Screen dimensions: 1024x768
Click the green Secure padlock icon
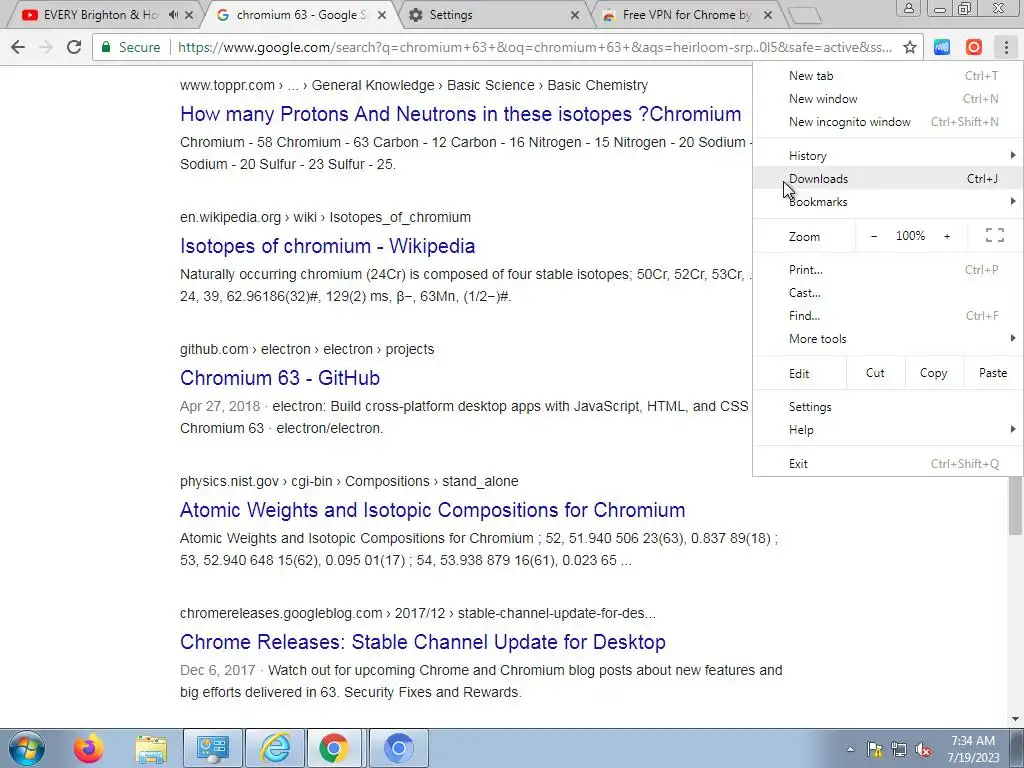106,47
